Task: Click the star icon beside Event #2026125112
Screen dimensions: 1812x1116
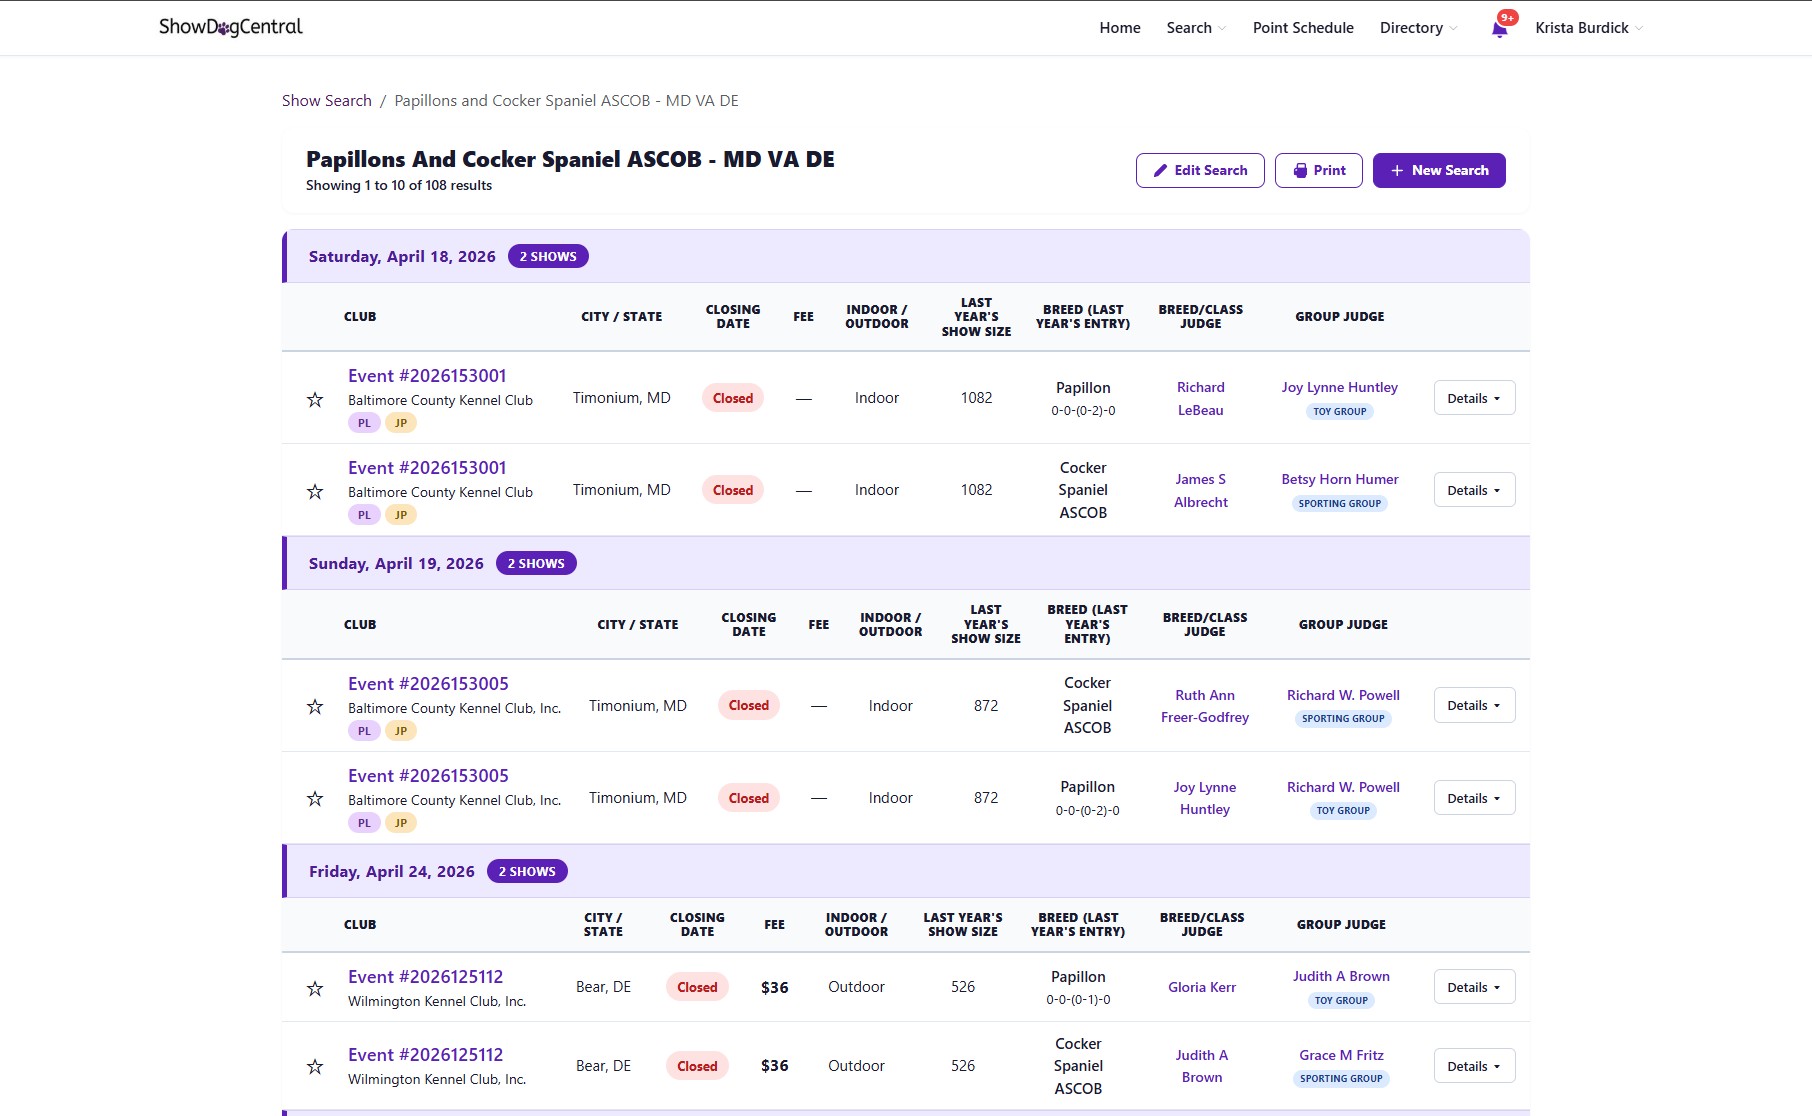Action: click(x=314, y=987)
